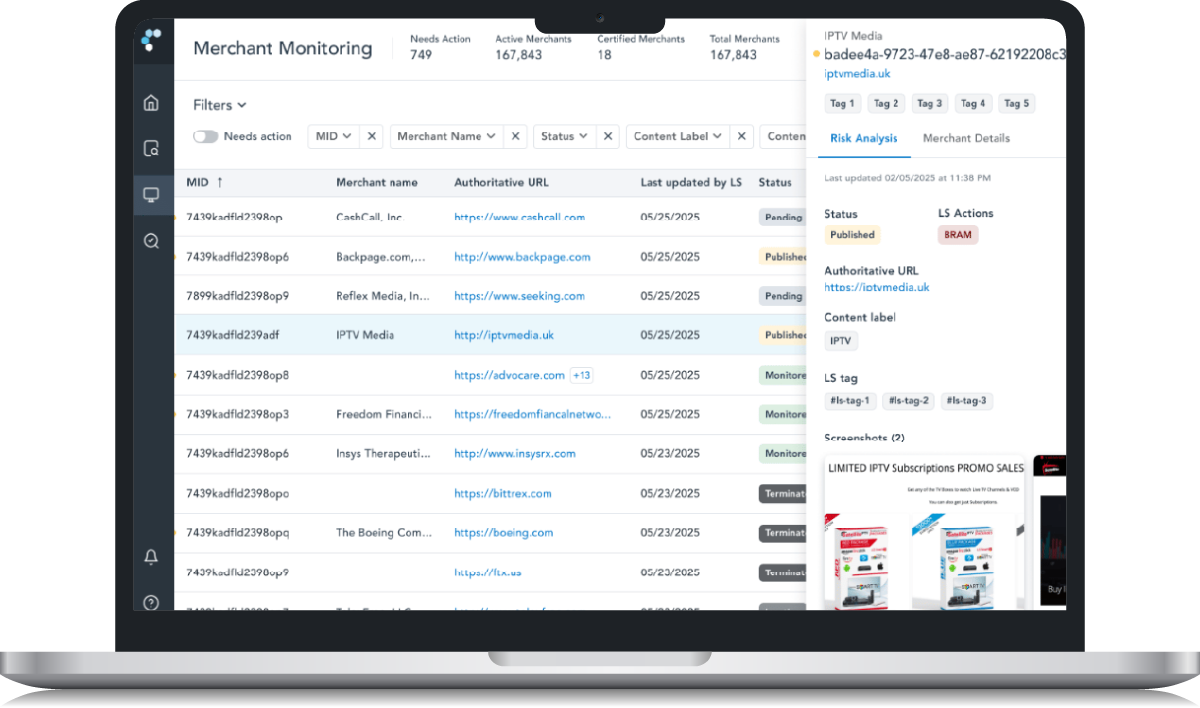This screenshot has height=708, width=1200.
Task: Click the Tag 5 chip
Action: 1016,103
